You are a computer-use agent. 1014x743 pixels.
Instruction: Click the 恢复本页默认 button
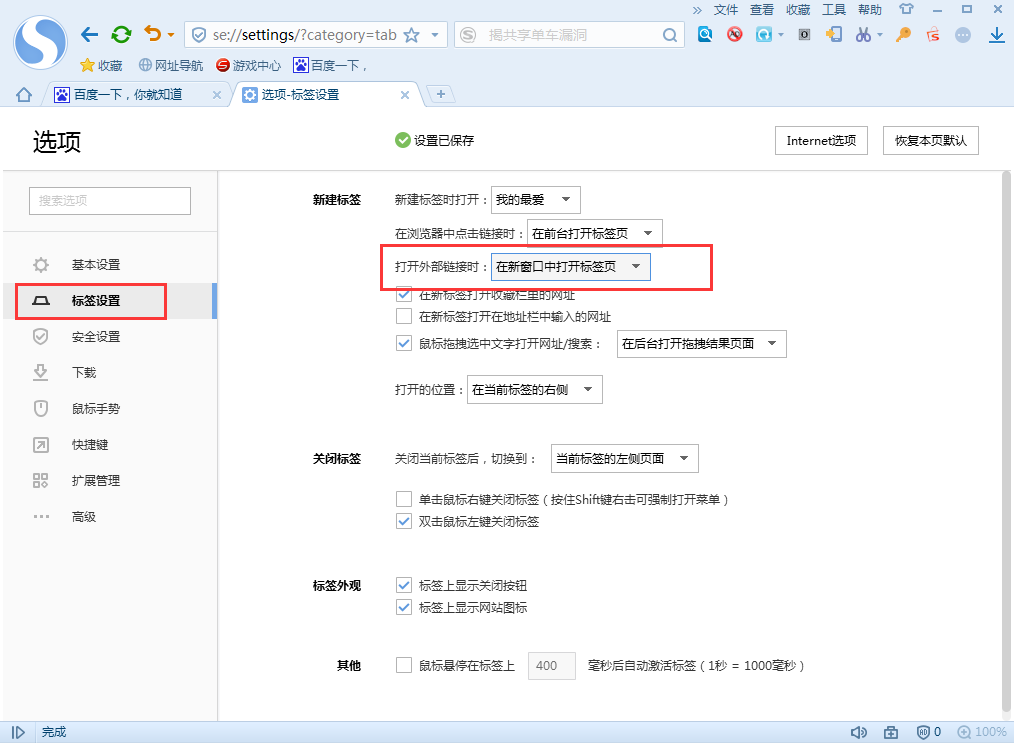[930, 140]
